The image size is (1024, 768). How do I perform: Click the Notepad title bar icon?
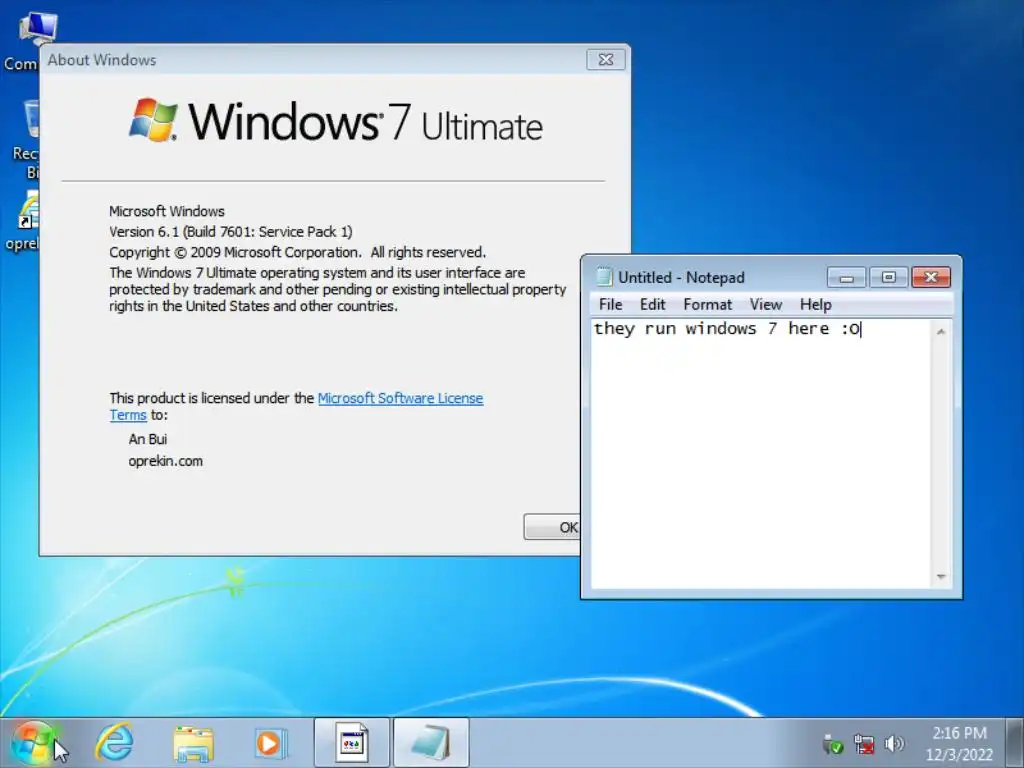point(604,277)
